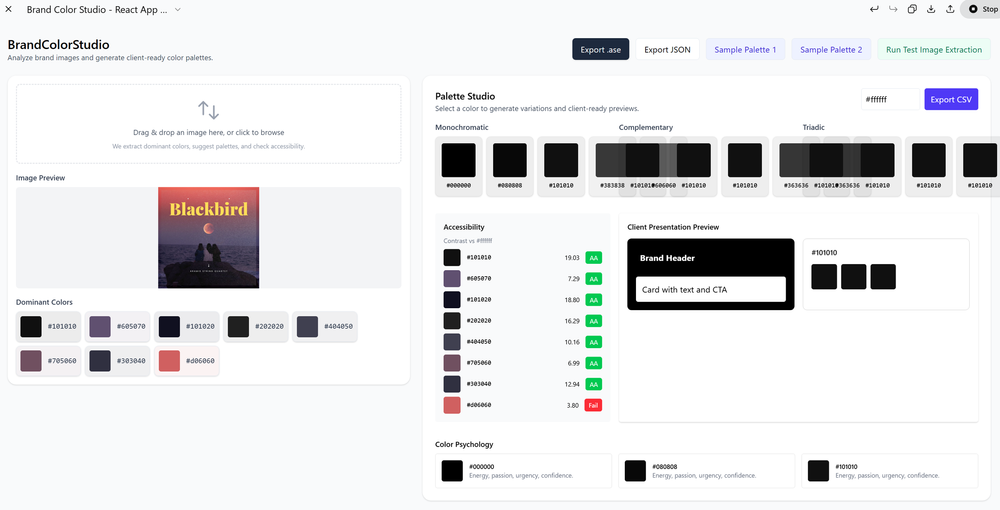1000x510 pixels.
Task: Open the app title dropdown chevron
Action: 178,10
